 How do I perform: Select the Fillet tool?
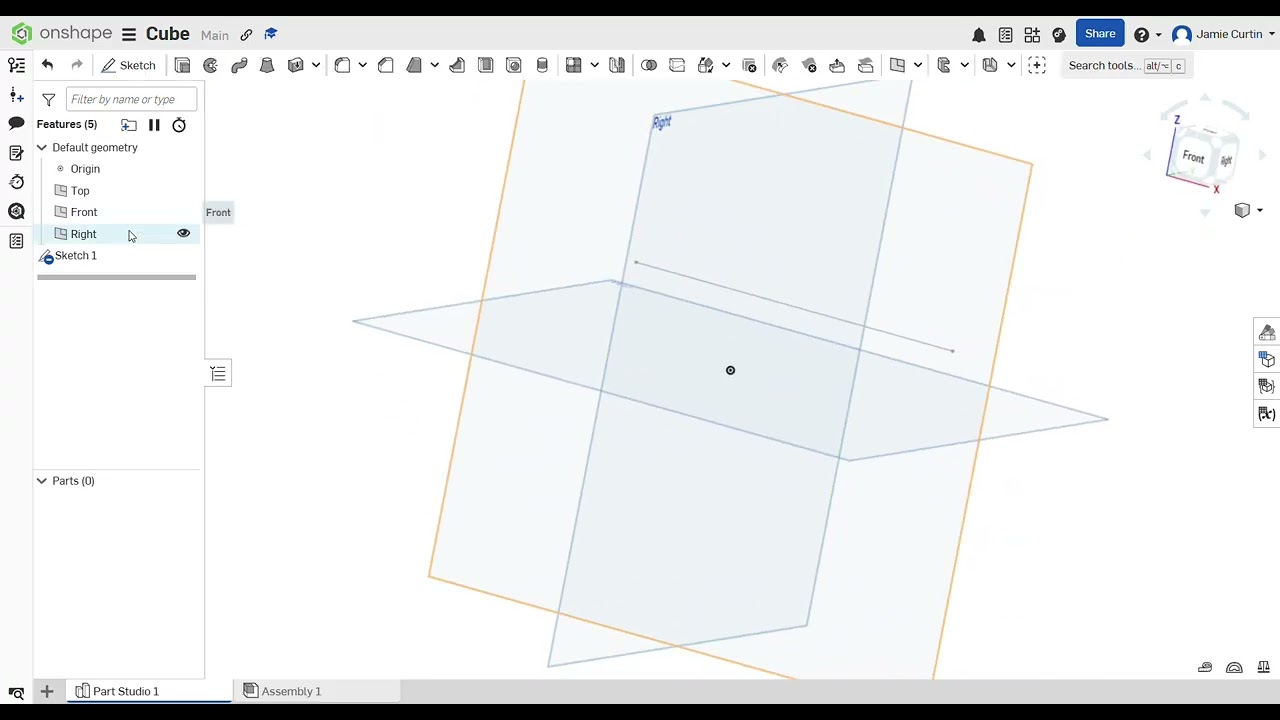pyautogui.click(x=342, y=65)
